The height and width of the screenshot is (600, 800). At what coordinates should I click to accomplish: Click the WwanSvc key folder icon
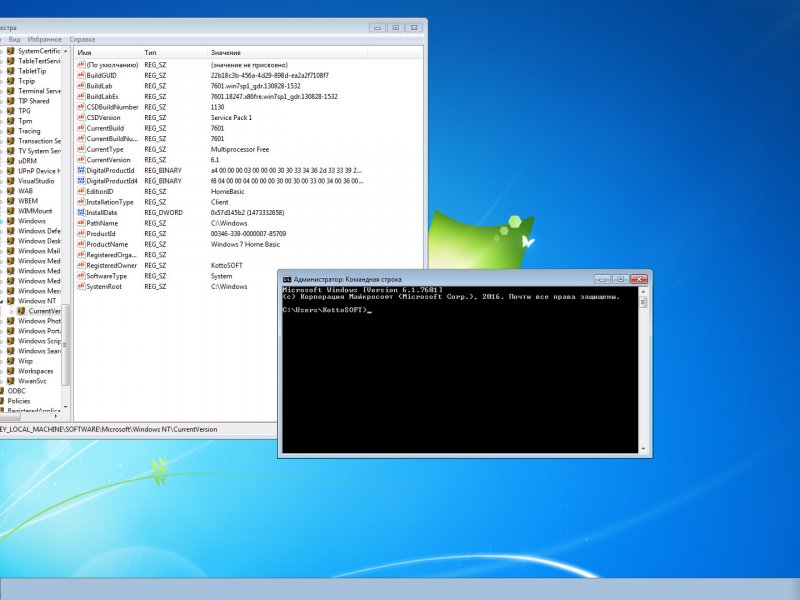[11, 381]
